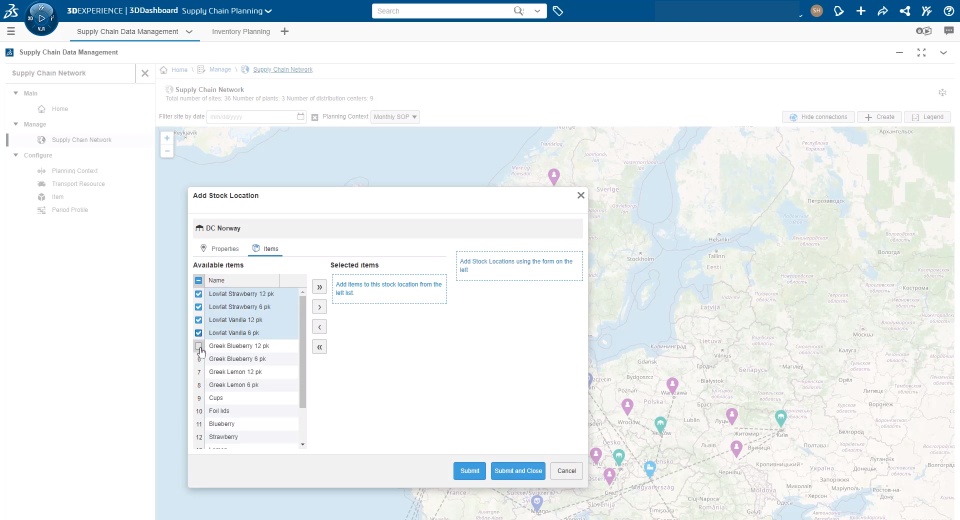
Task: Toggle the checkbox beside Planning Context
Action: click(x=315, y=117)
